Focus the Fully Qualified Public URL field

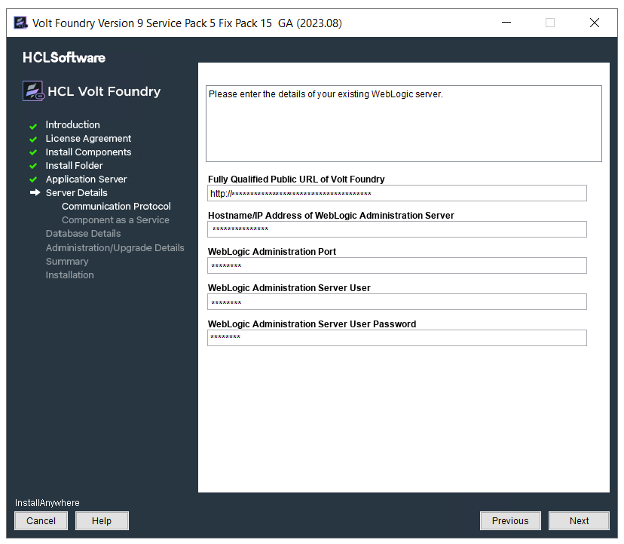[397, 193]
